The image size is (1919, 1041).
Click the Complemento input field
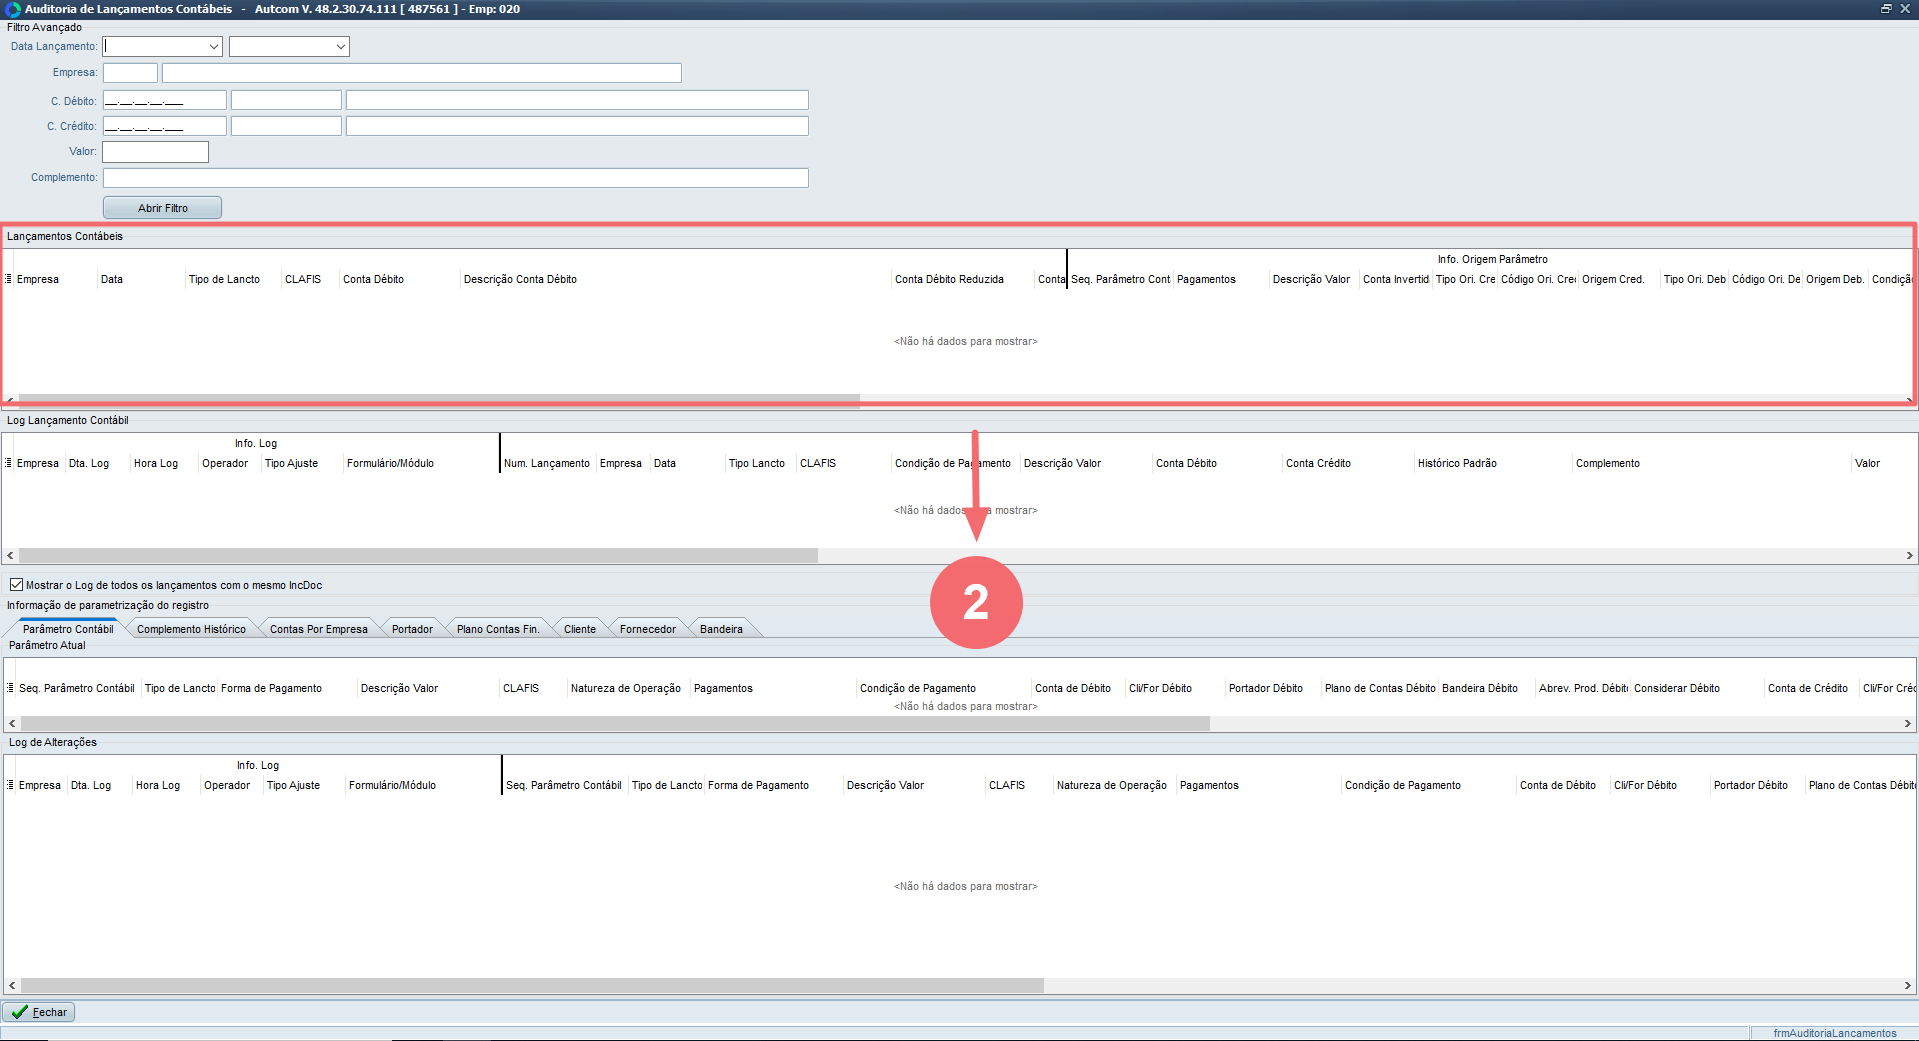tap(455, 178)
